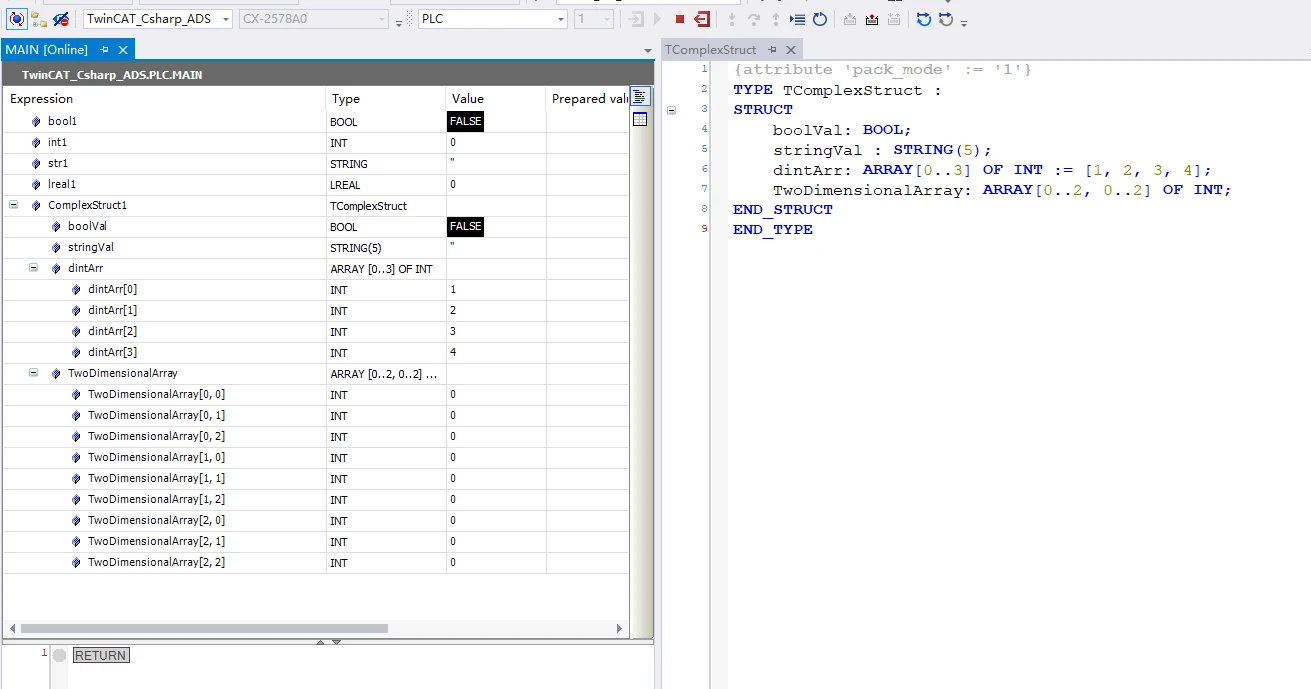Click the Step Over icon
The image size is (1311, 689).
point(754,19)
